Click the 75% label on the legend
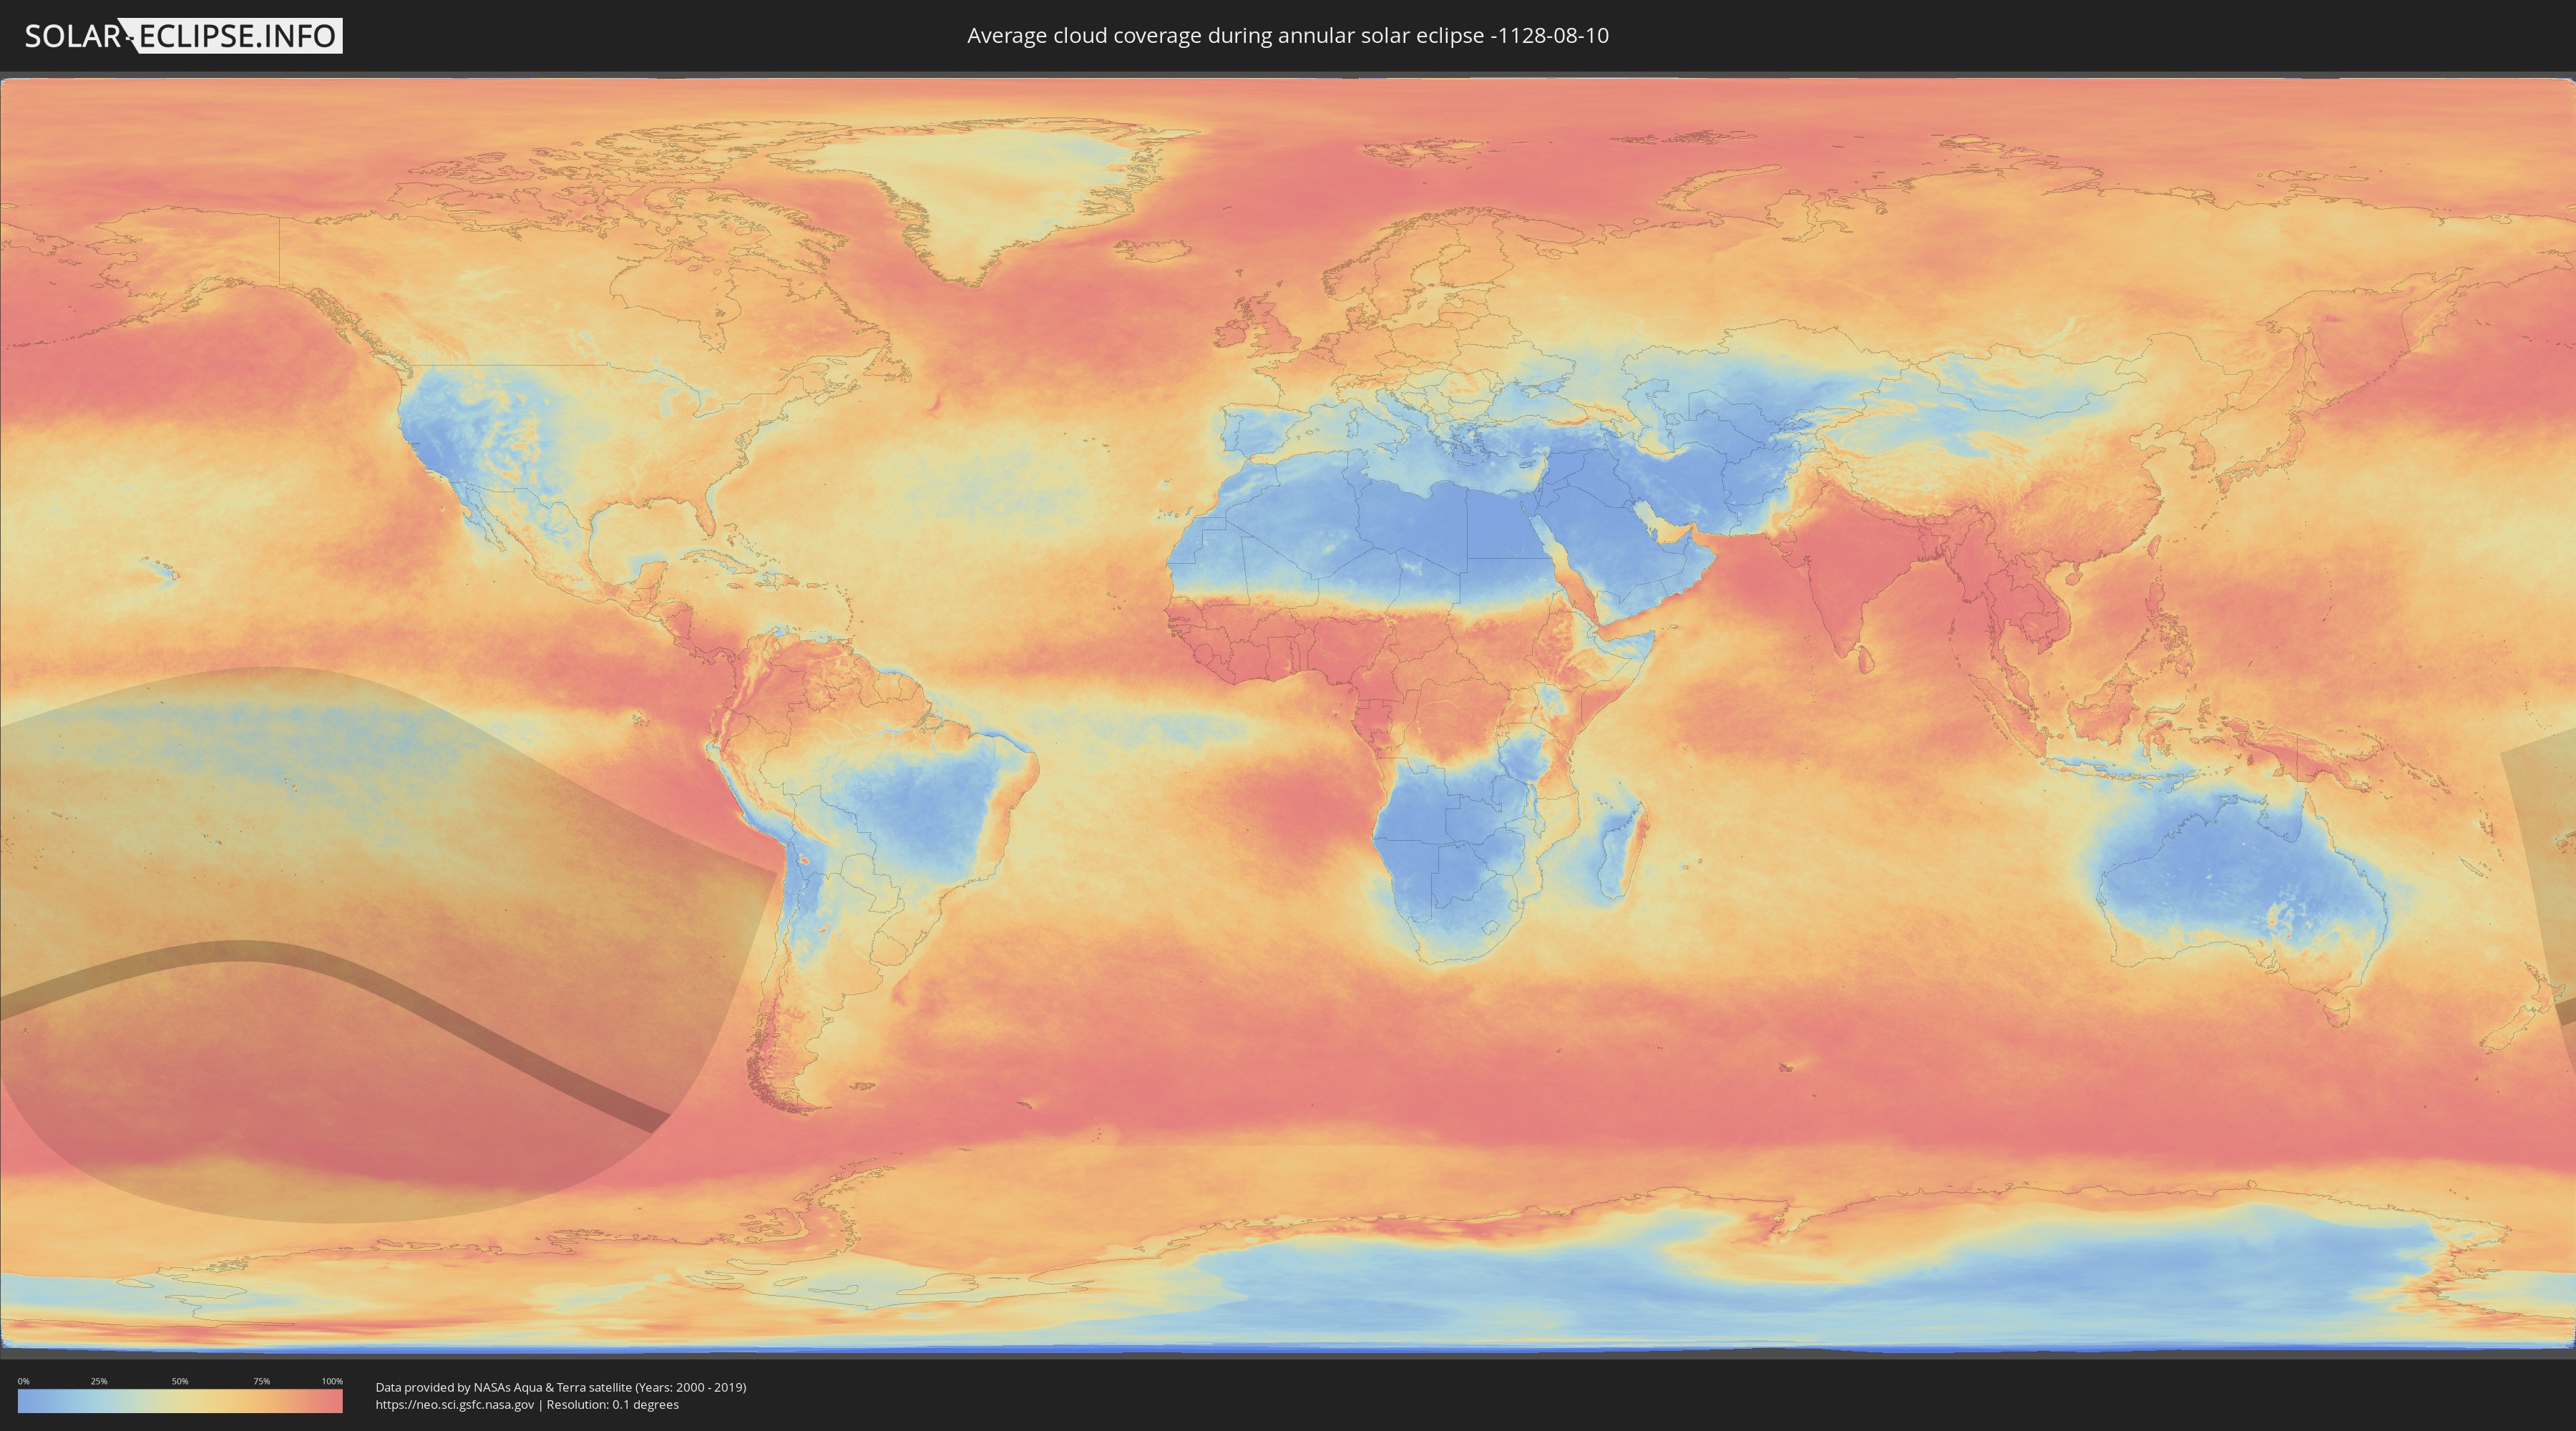Viewport: 2576px width, 1431px height. (261, 1381)
